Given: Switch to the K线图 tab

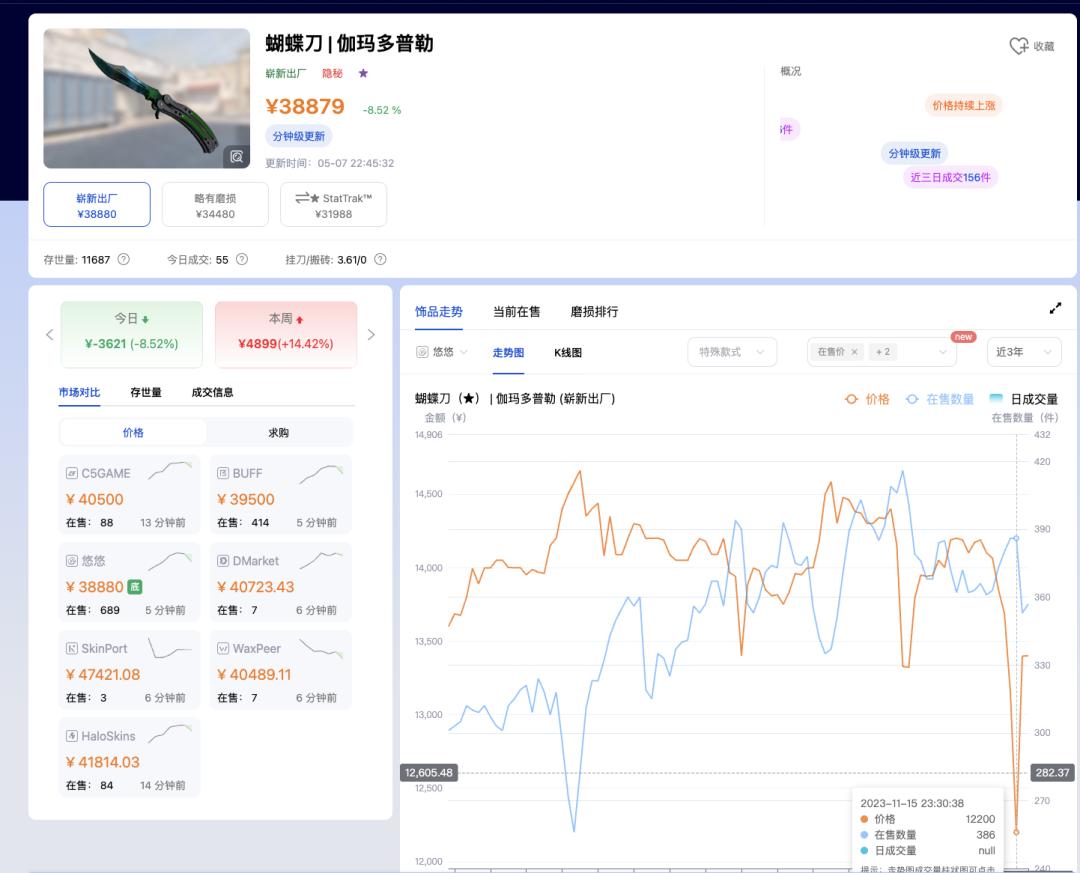Looking at the screenshot, I should [568, 353].
